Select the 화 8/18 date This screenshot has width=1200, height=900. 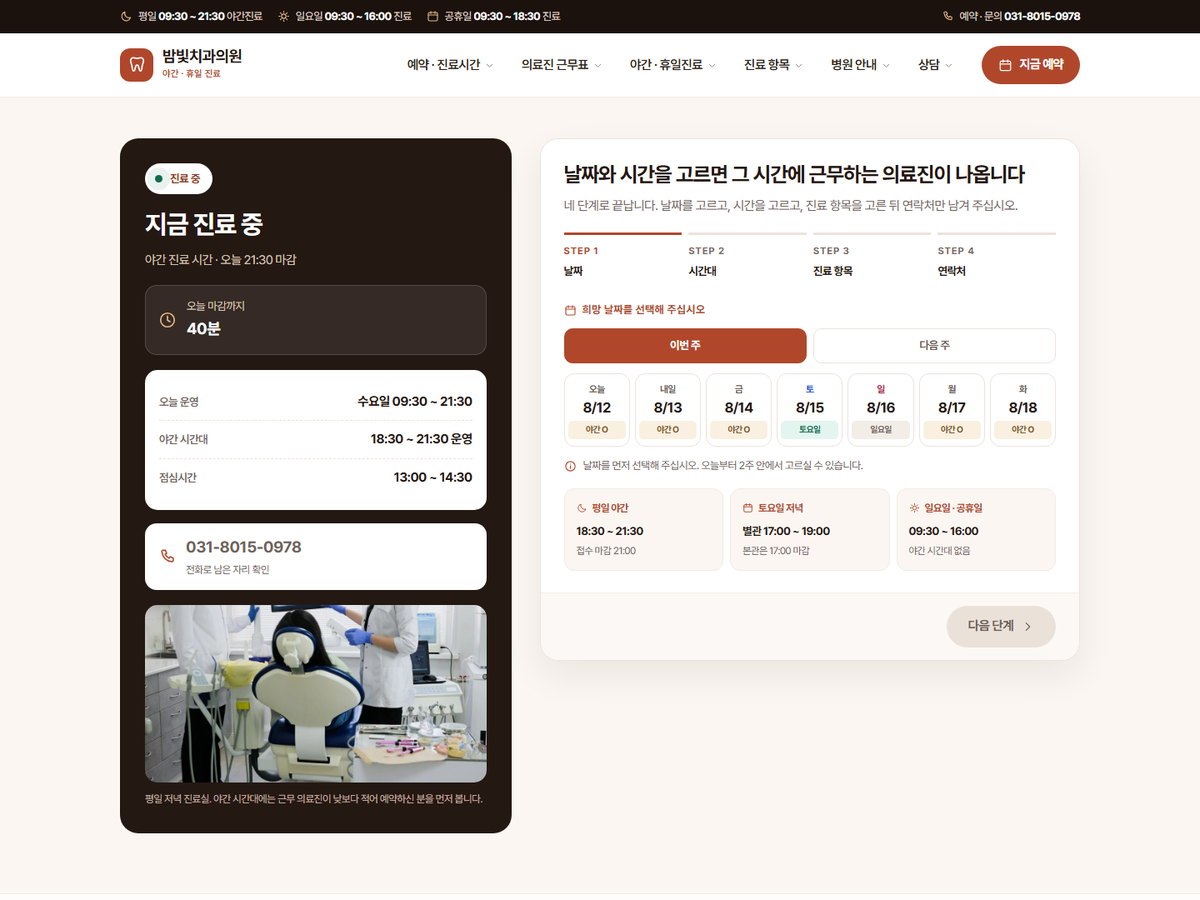(1023, 410)
